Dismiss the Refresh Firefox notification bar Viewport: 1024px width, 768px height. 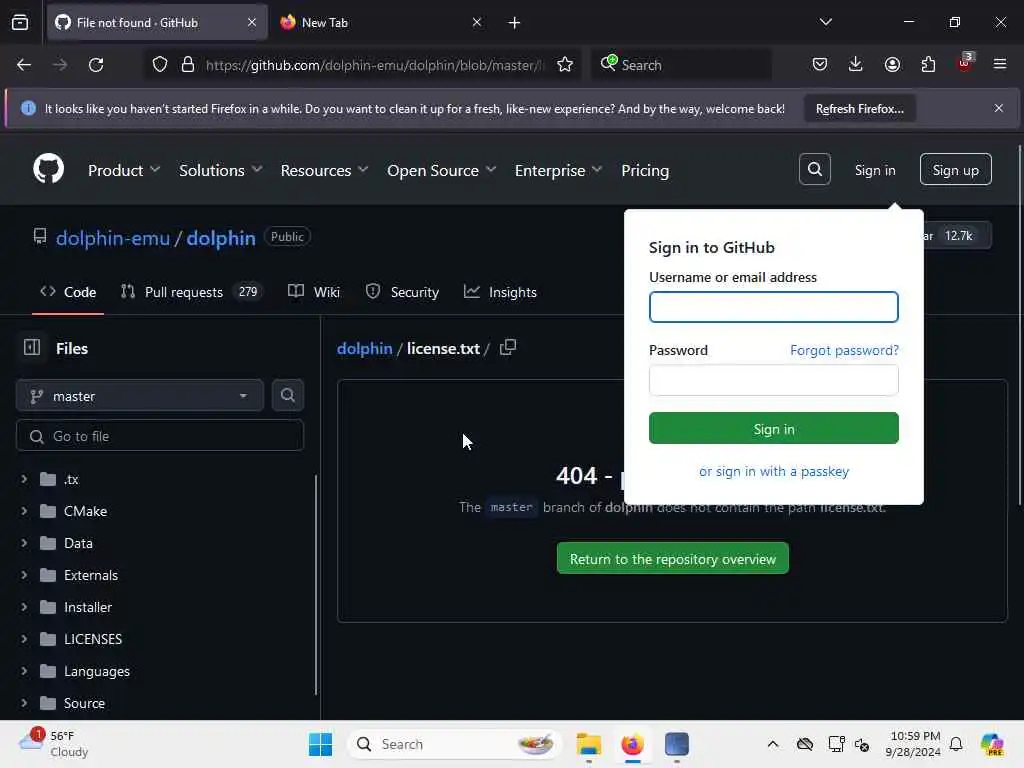point(999,108)
